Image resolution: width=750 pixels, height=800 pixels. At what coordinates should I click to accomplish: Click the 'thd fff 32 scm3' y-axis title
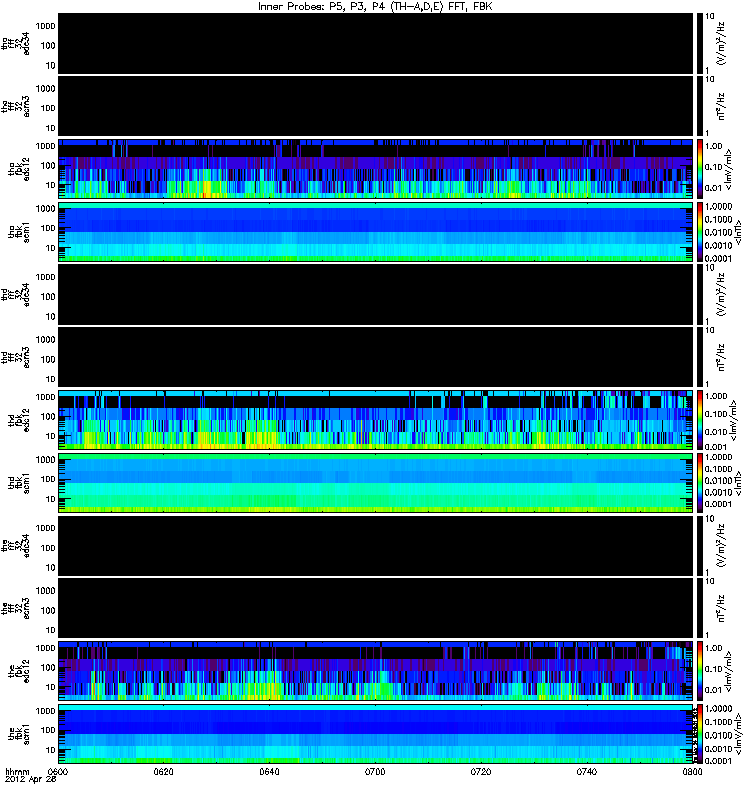click(x=15, y=358)
